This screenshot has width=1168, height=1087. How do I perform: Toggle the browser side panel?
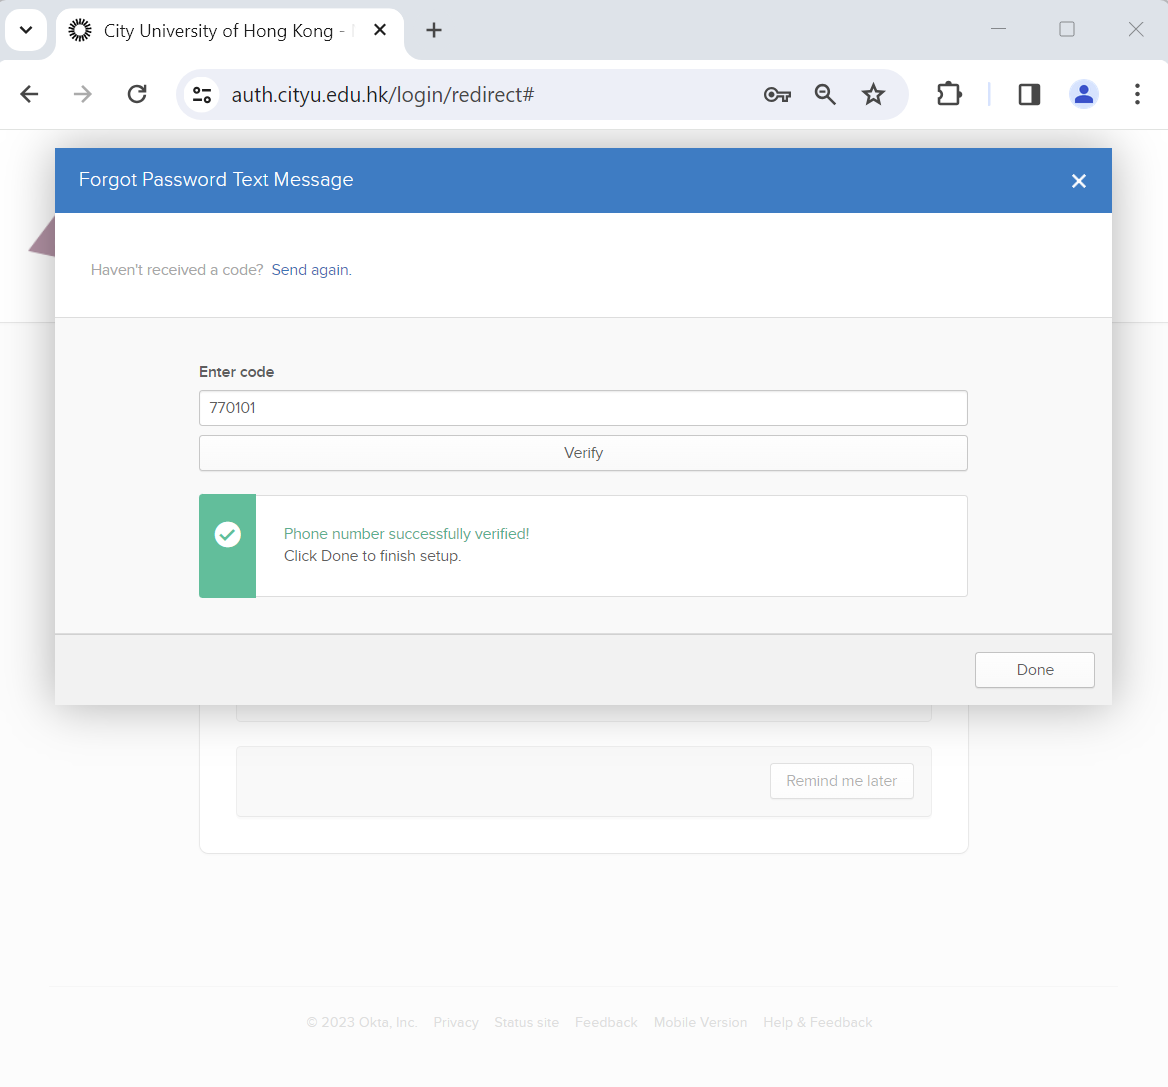point(1029,94)
